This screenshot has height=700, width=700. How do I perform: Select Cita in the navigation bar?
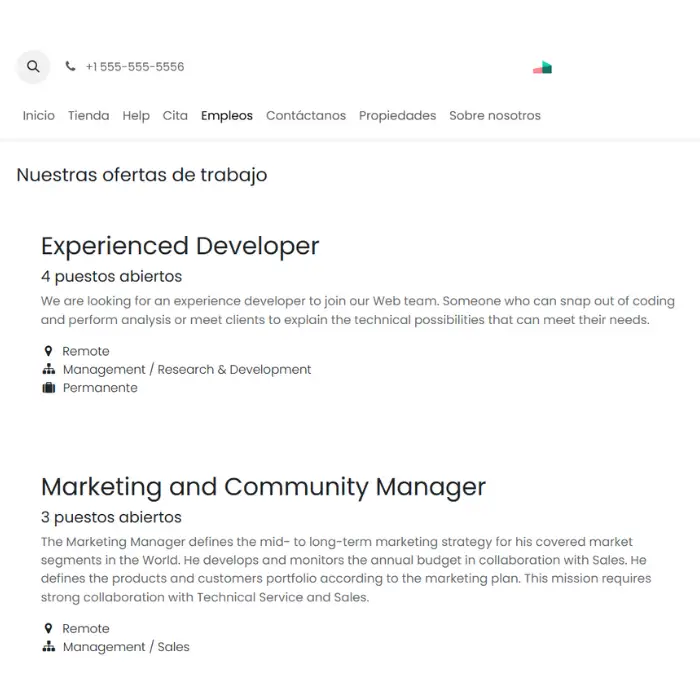tap(175, 116)
